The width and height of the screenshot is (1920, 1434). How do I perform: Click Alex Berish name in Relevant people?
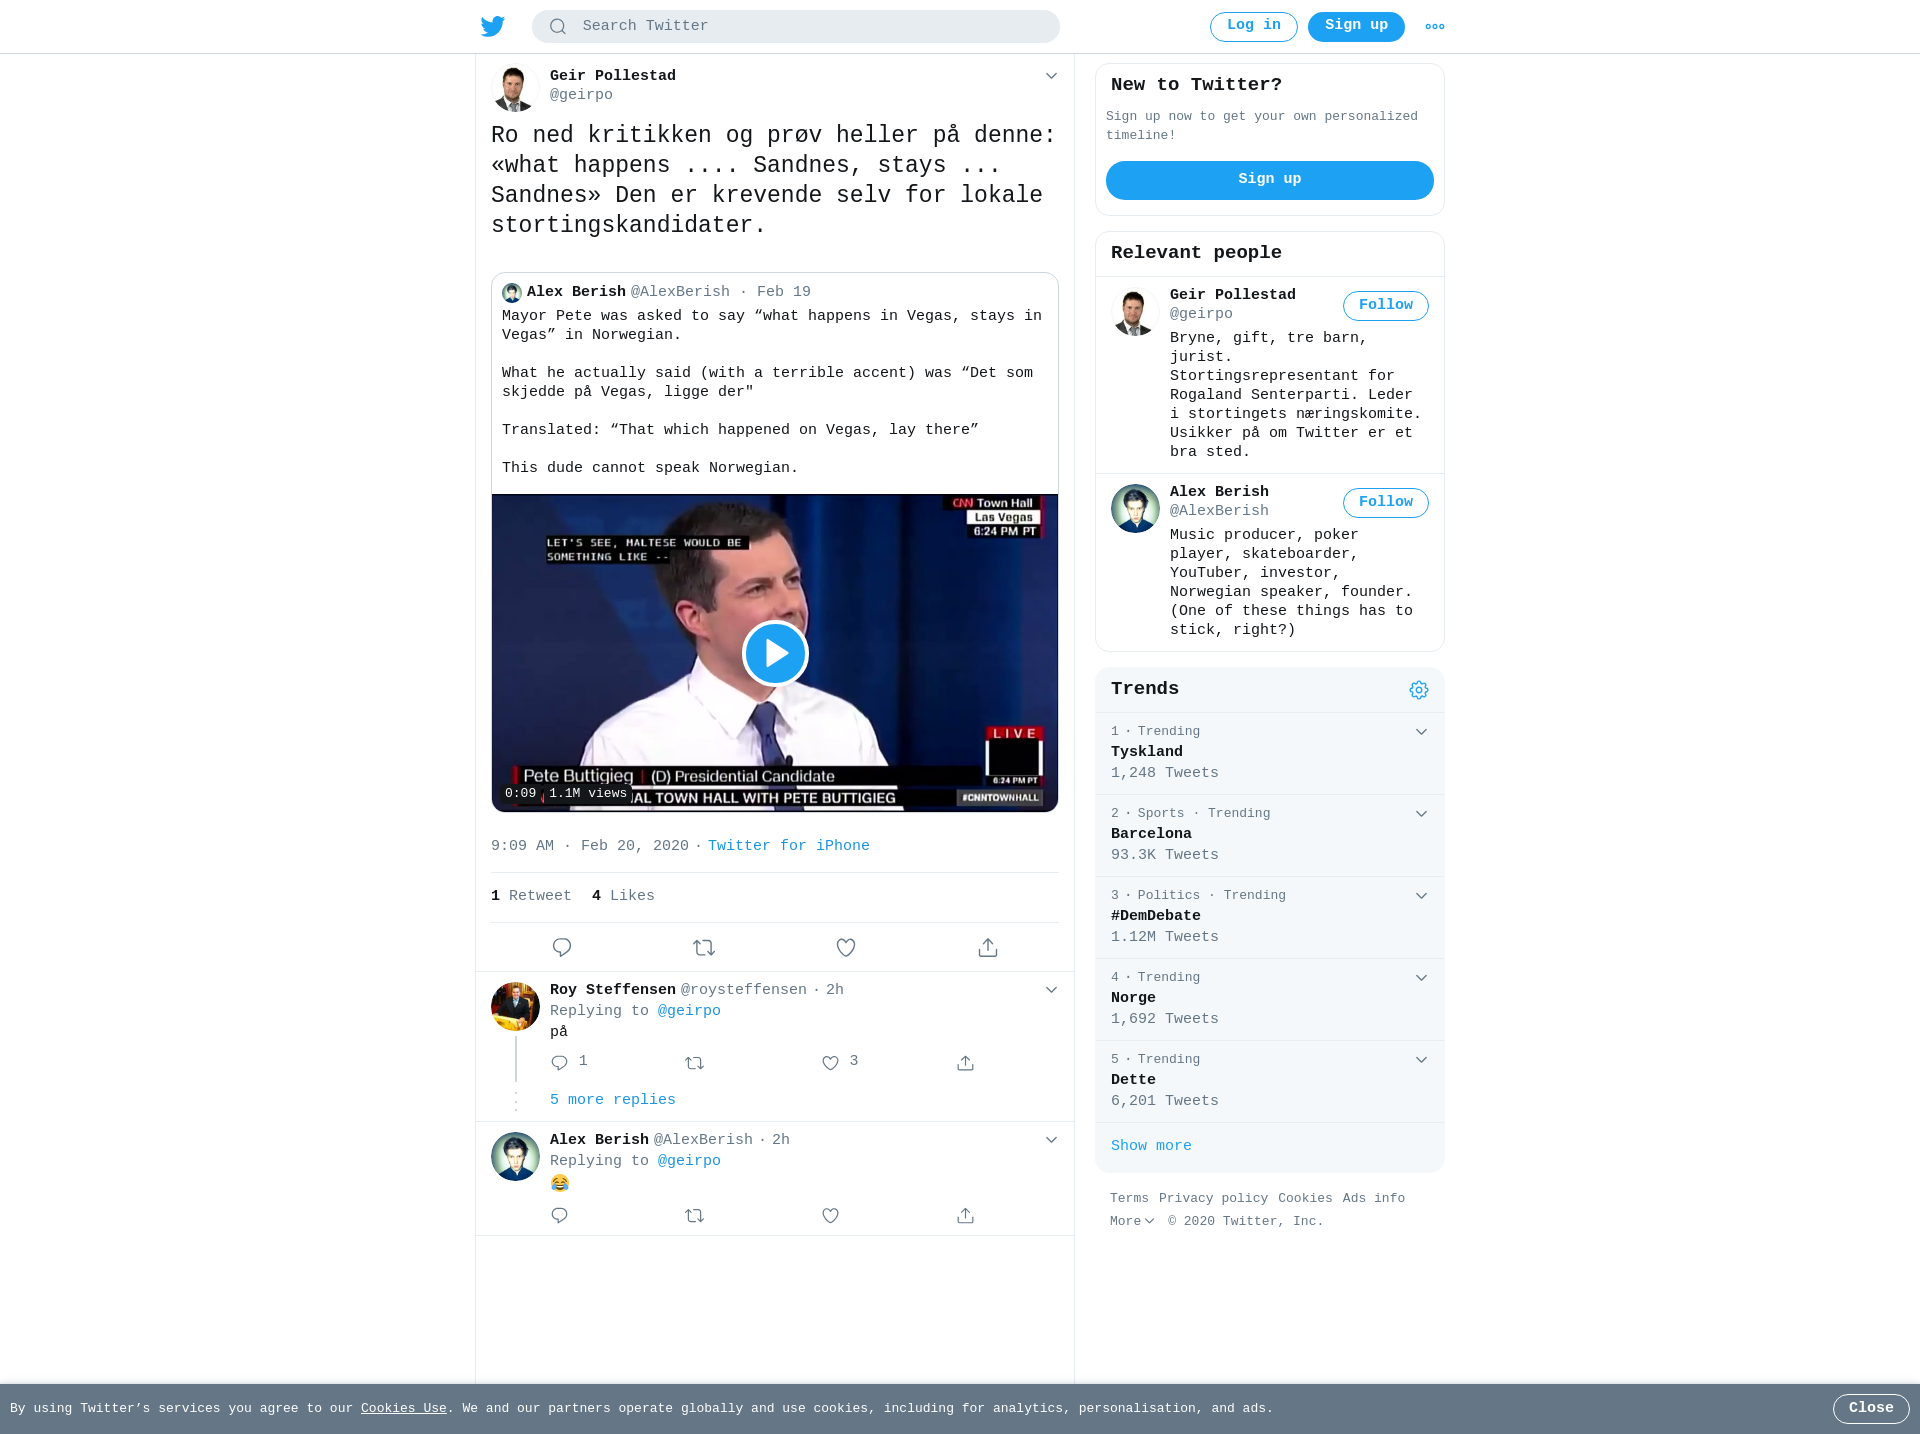point(1219,492)
